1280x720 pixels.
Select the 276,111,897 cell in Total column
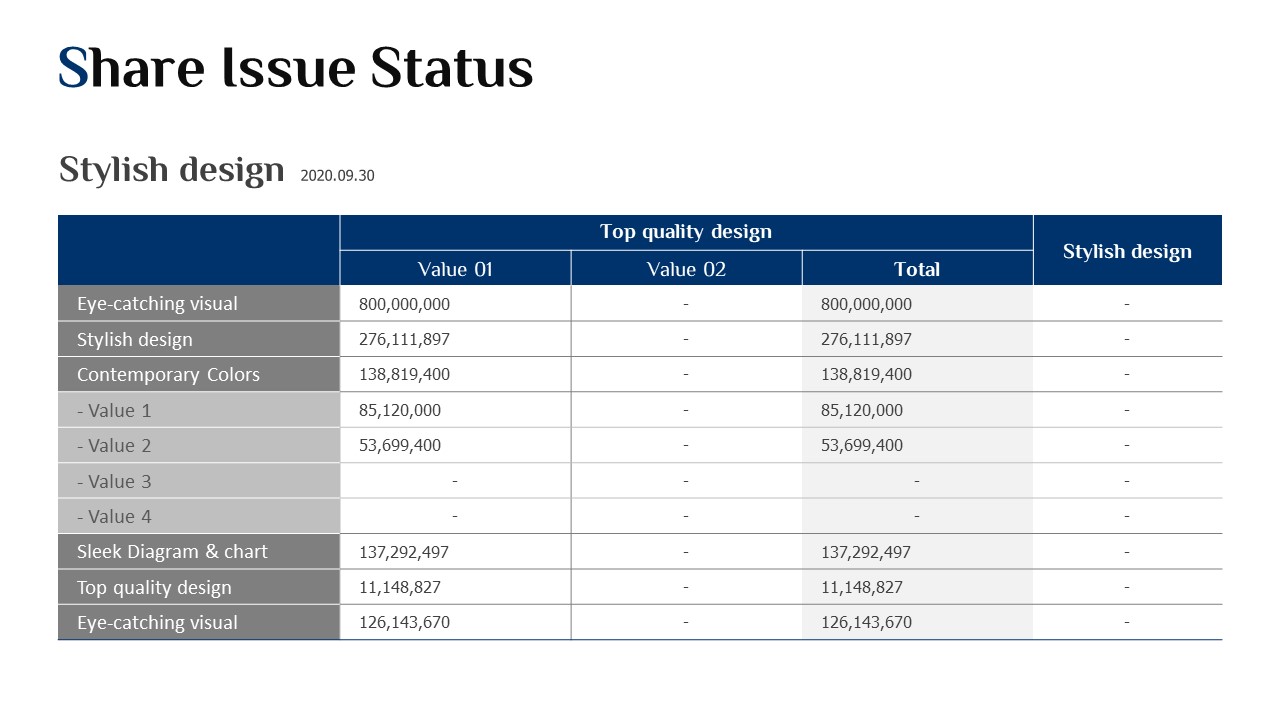click(917, 339)
